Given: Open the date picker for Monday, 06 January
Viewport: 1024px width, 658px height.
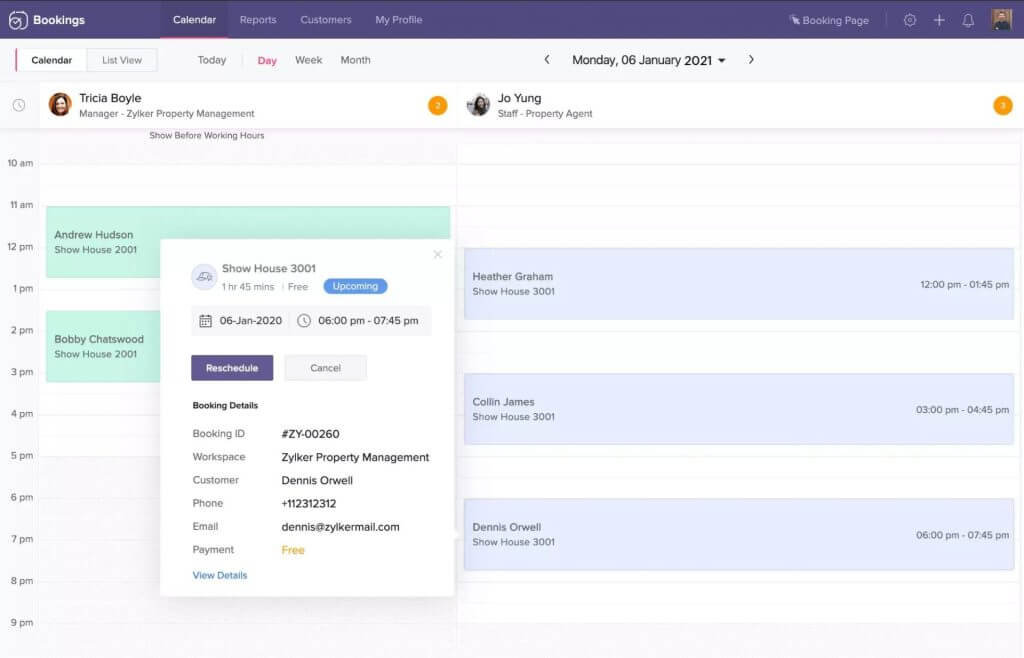Looking at the screenshot, I should tap(647, 59).
